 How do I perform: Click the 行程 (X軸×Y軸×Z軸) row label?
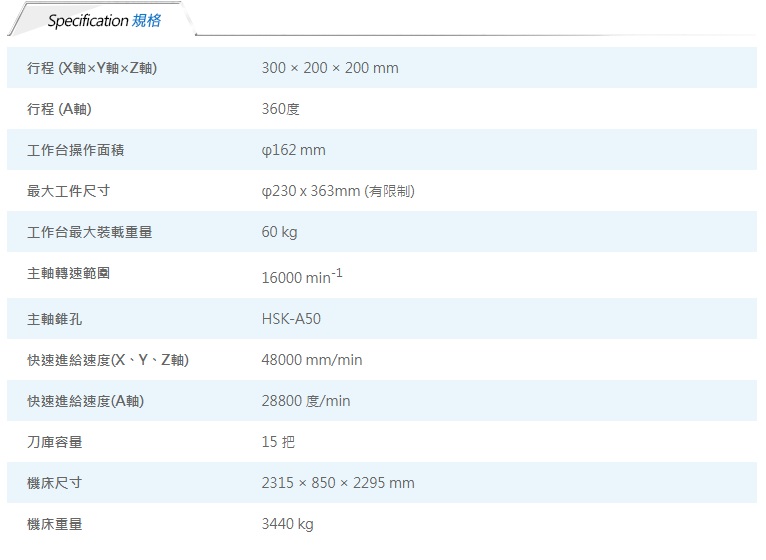[91, 68]
